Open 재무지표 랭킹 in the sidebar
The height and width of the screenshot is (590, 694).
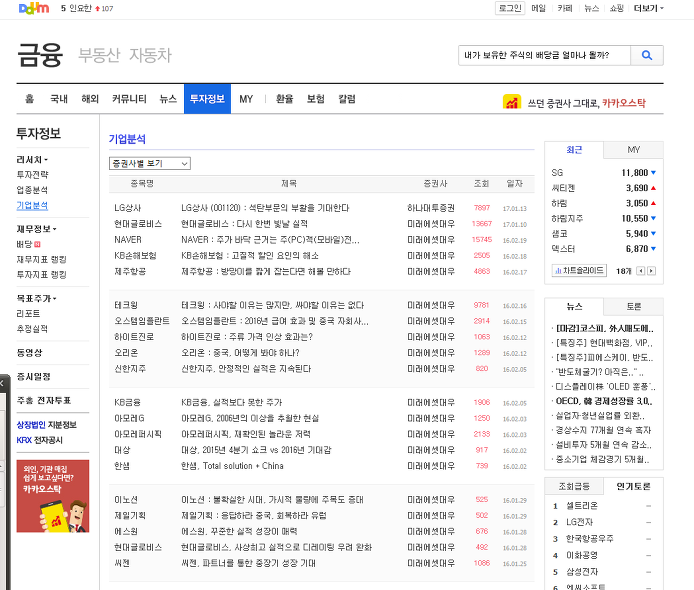point(42,259)
